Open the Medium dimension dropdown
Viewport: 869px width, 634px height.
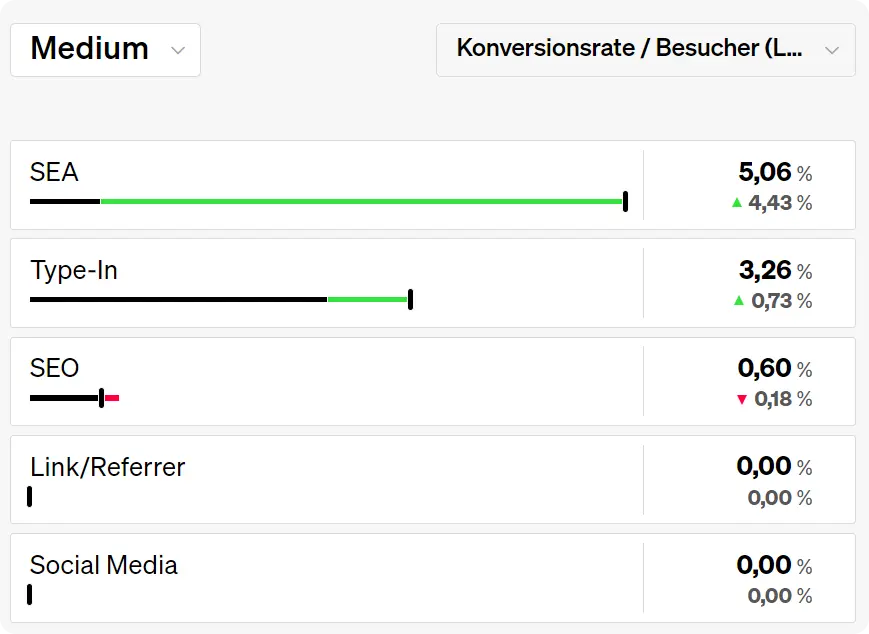pos(105,50)
